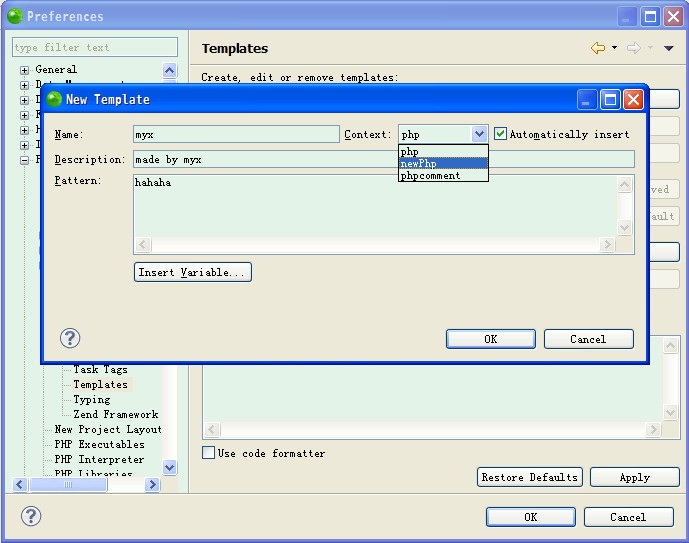This screenshot has height=543, width=689.
Task: Click into the Name text field
Action: [236, 134]
